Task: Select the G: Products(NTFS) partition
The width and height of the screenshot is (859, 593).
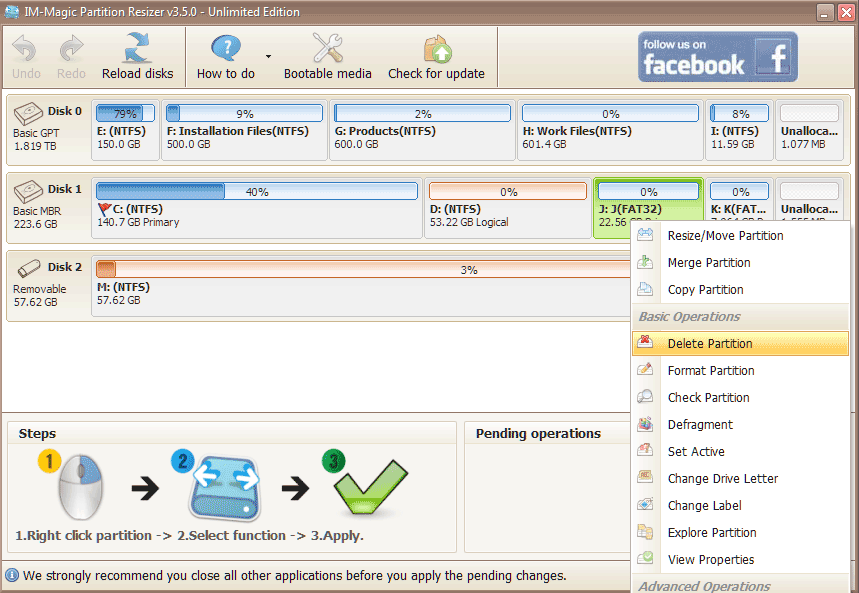Action: (422, 130)
